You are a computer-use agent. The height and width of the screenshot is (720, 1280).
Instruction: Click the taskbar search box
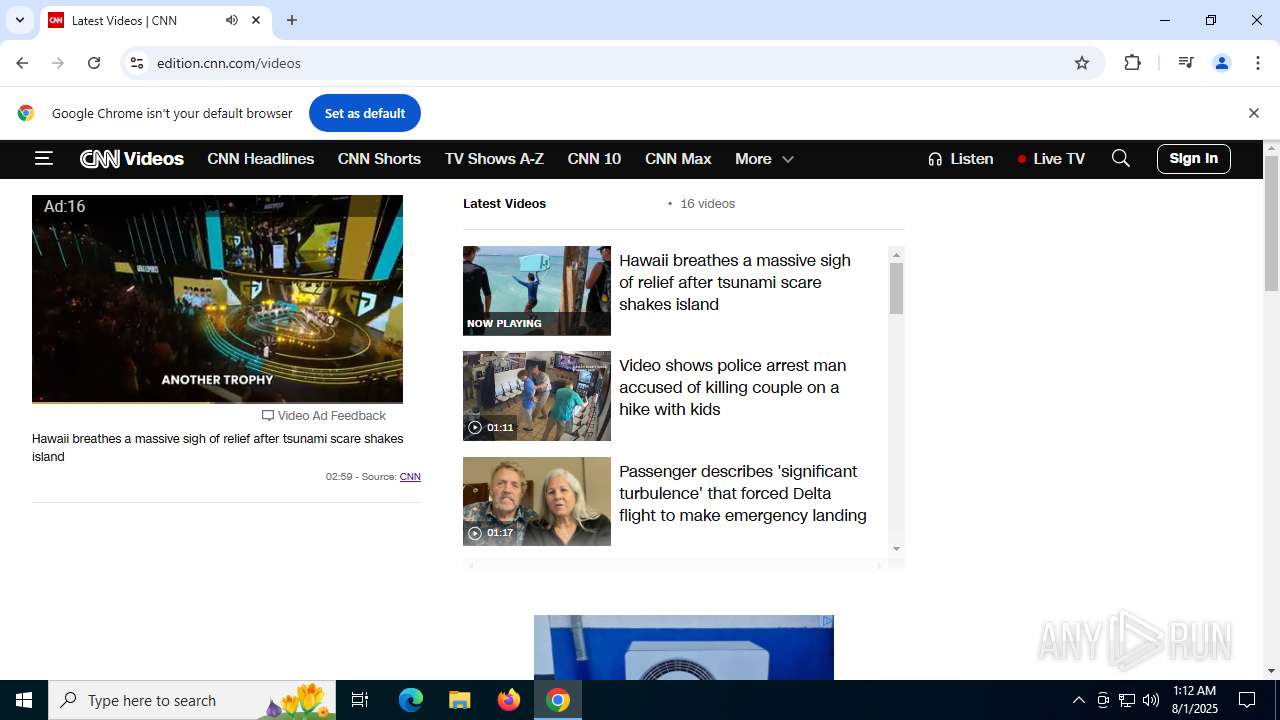tap(192, 700)
